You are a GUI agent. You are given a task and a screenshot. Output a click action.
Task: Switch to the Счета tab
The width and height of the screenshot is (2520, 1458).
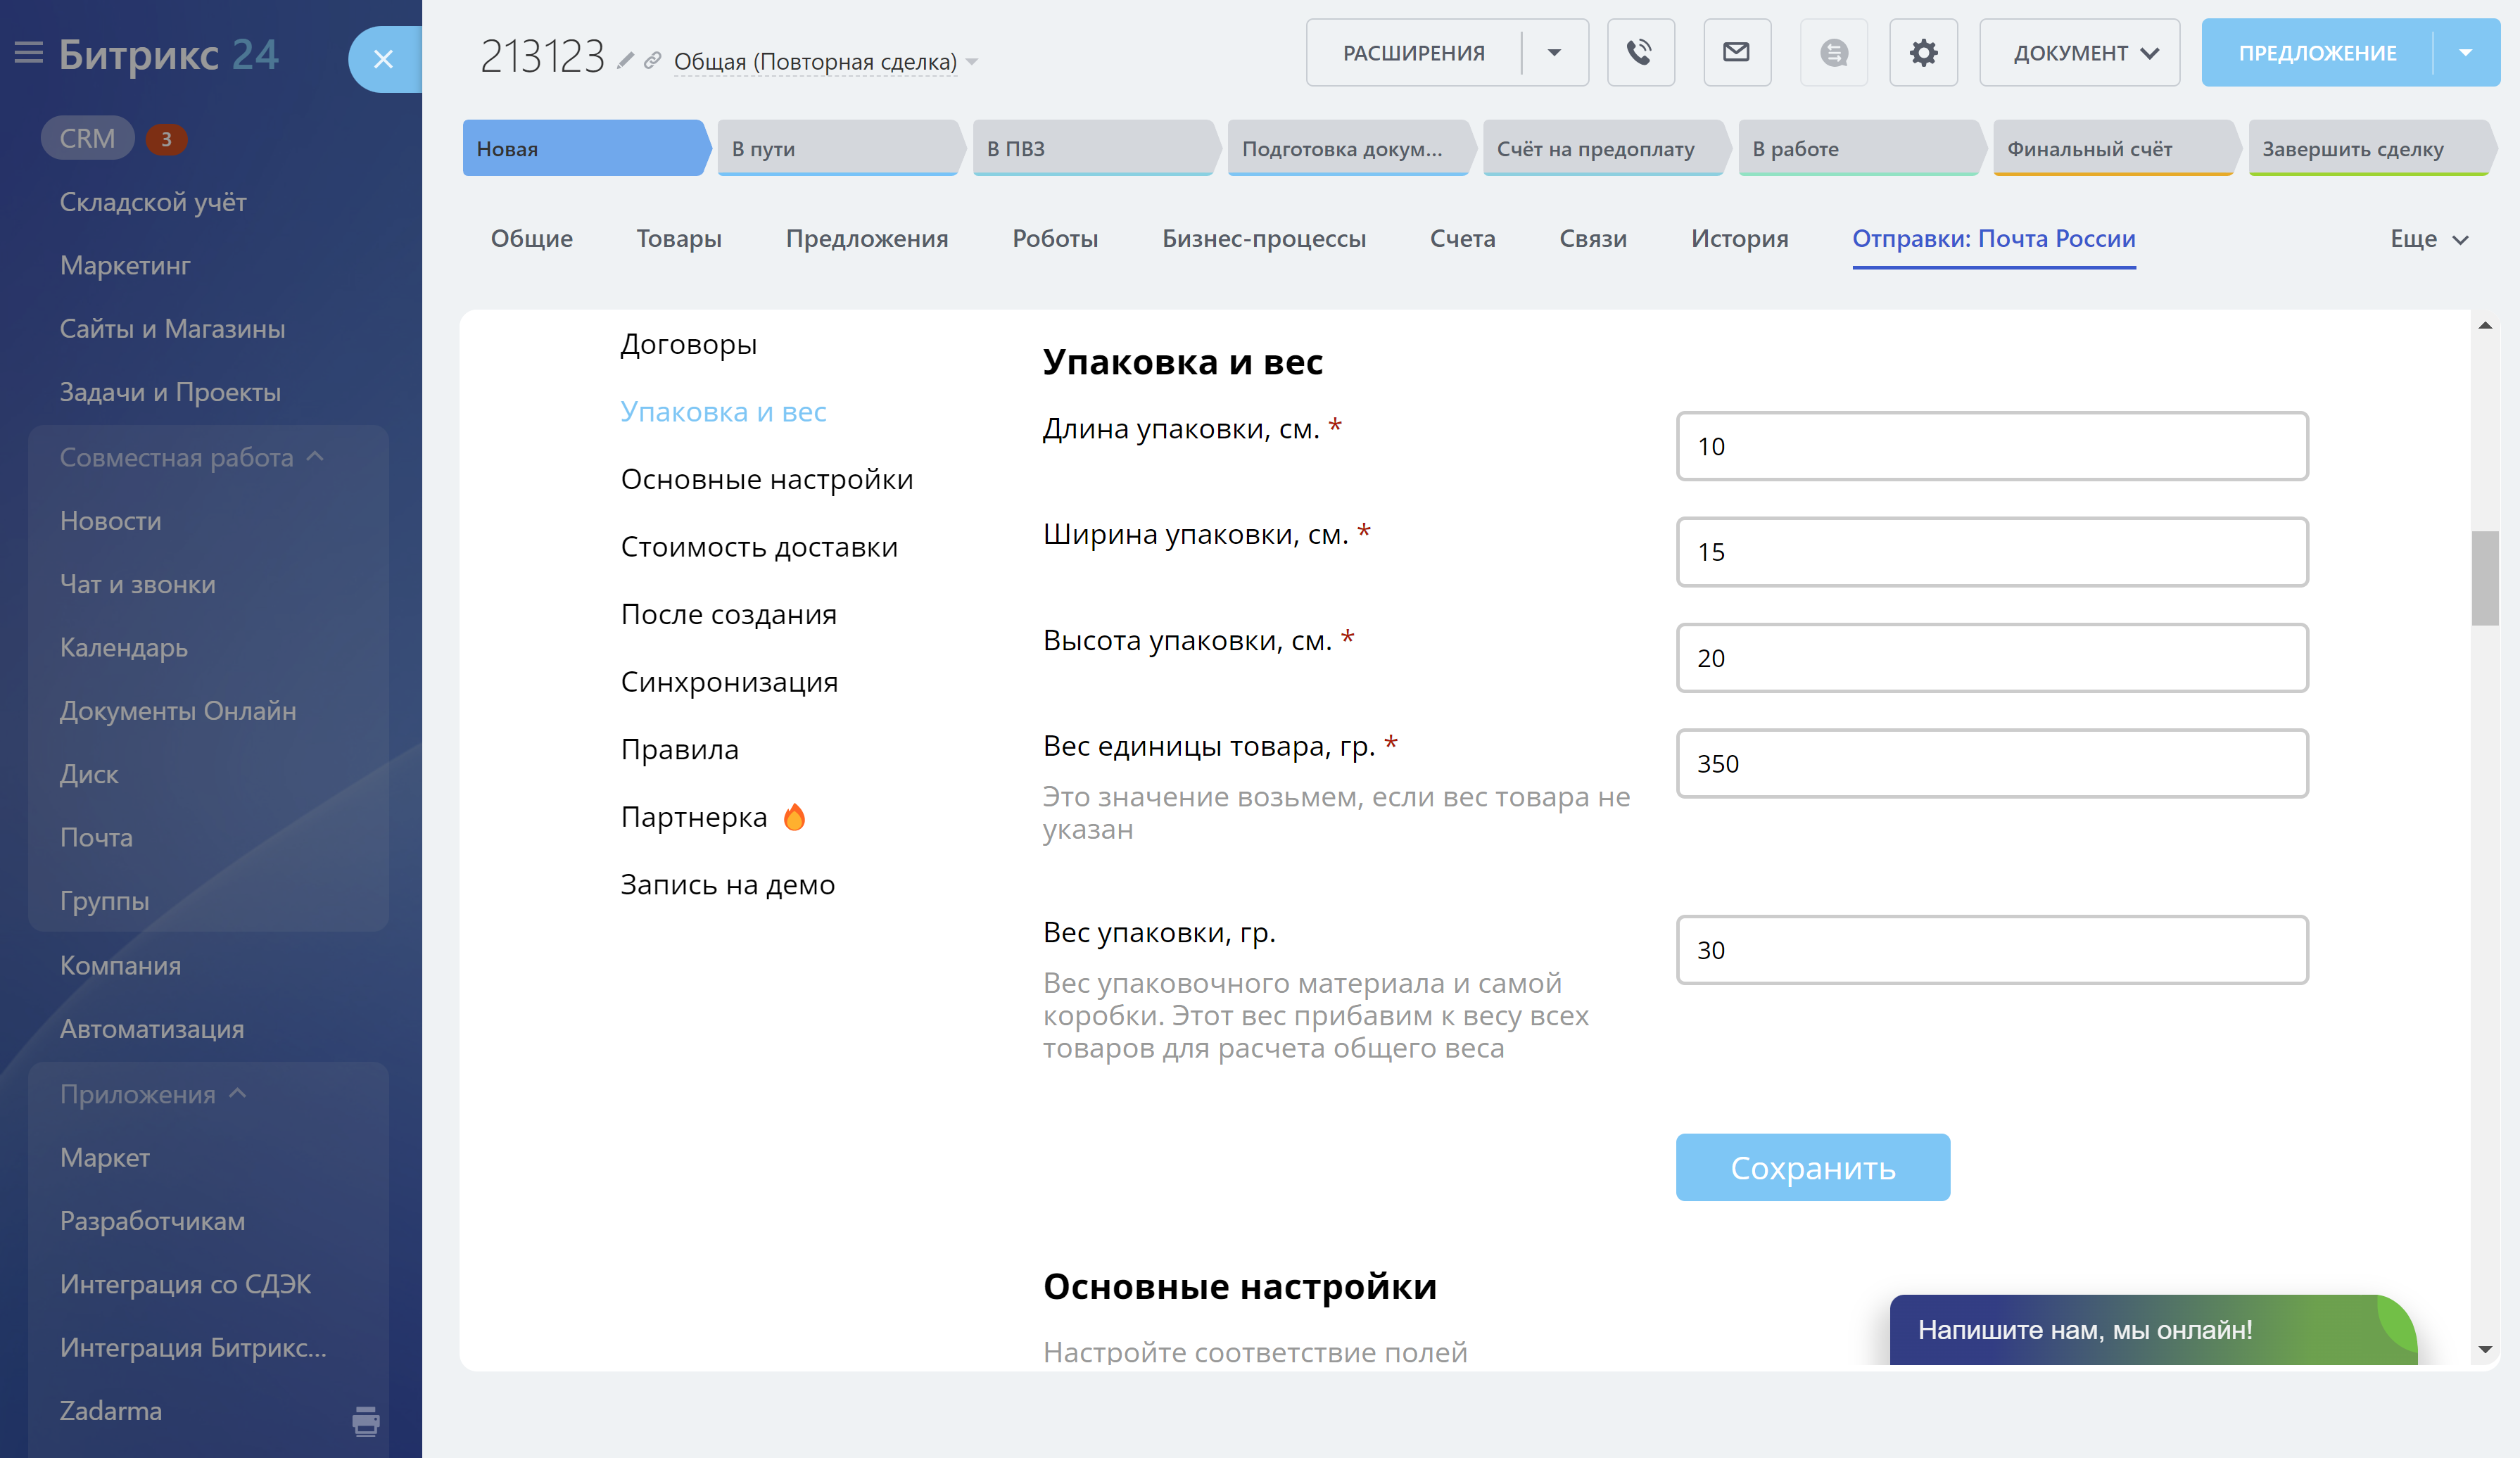tap(1463, 239)
